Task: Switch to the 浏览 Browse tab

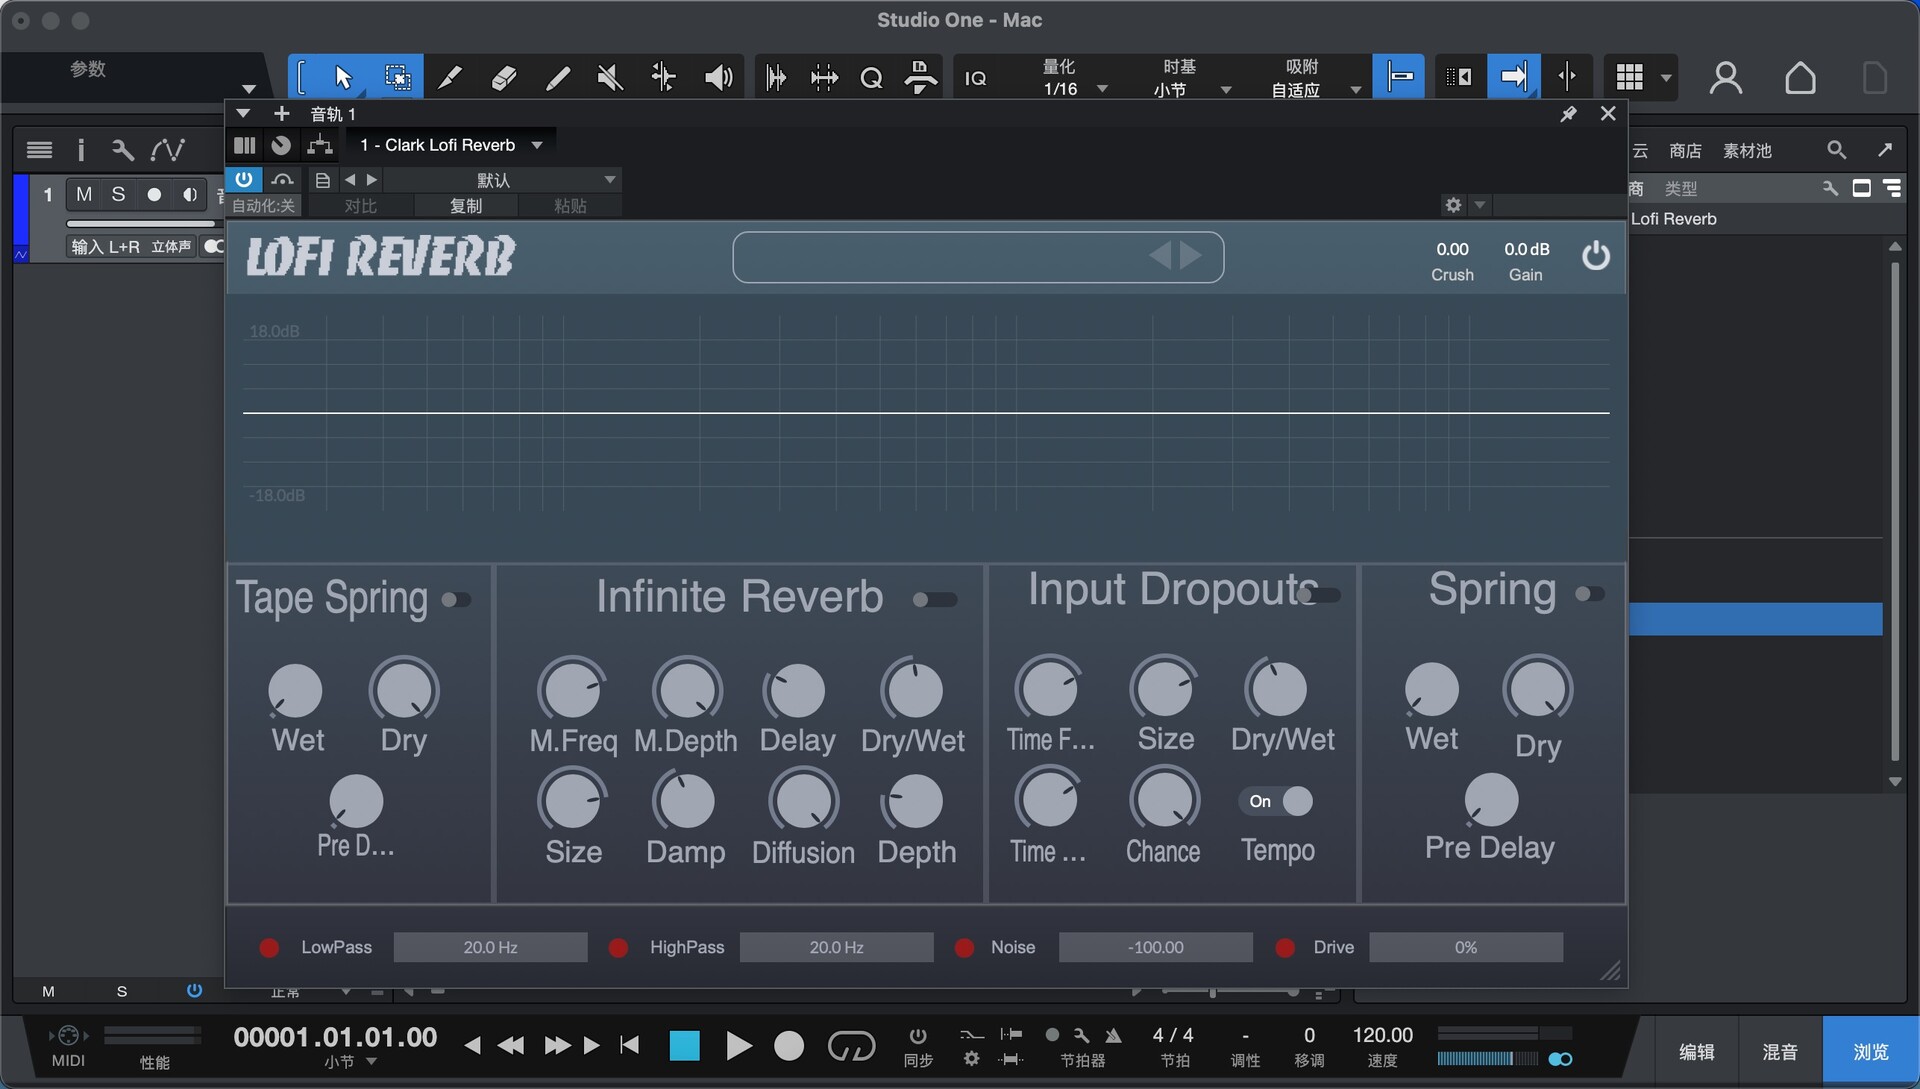Action: coord(1871,1052)
